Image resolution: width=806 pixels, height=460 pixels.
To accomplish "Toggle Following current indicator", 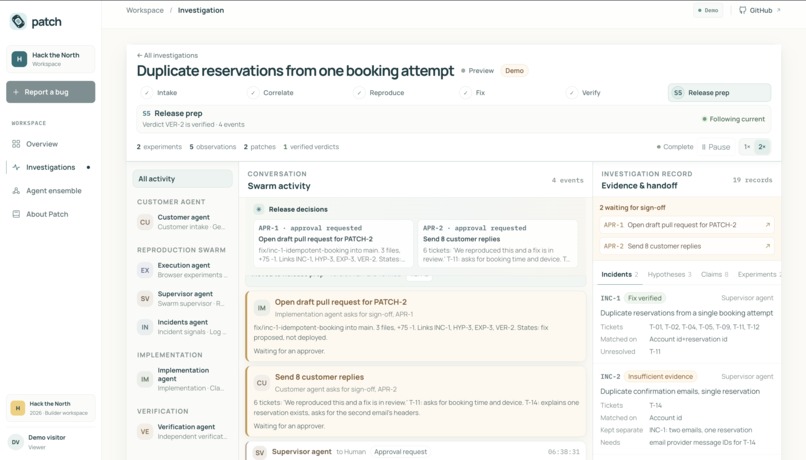I will 734,119.
